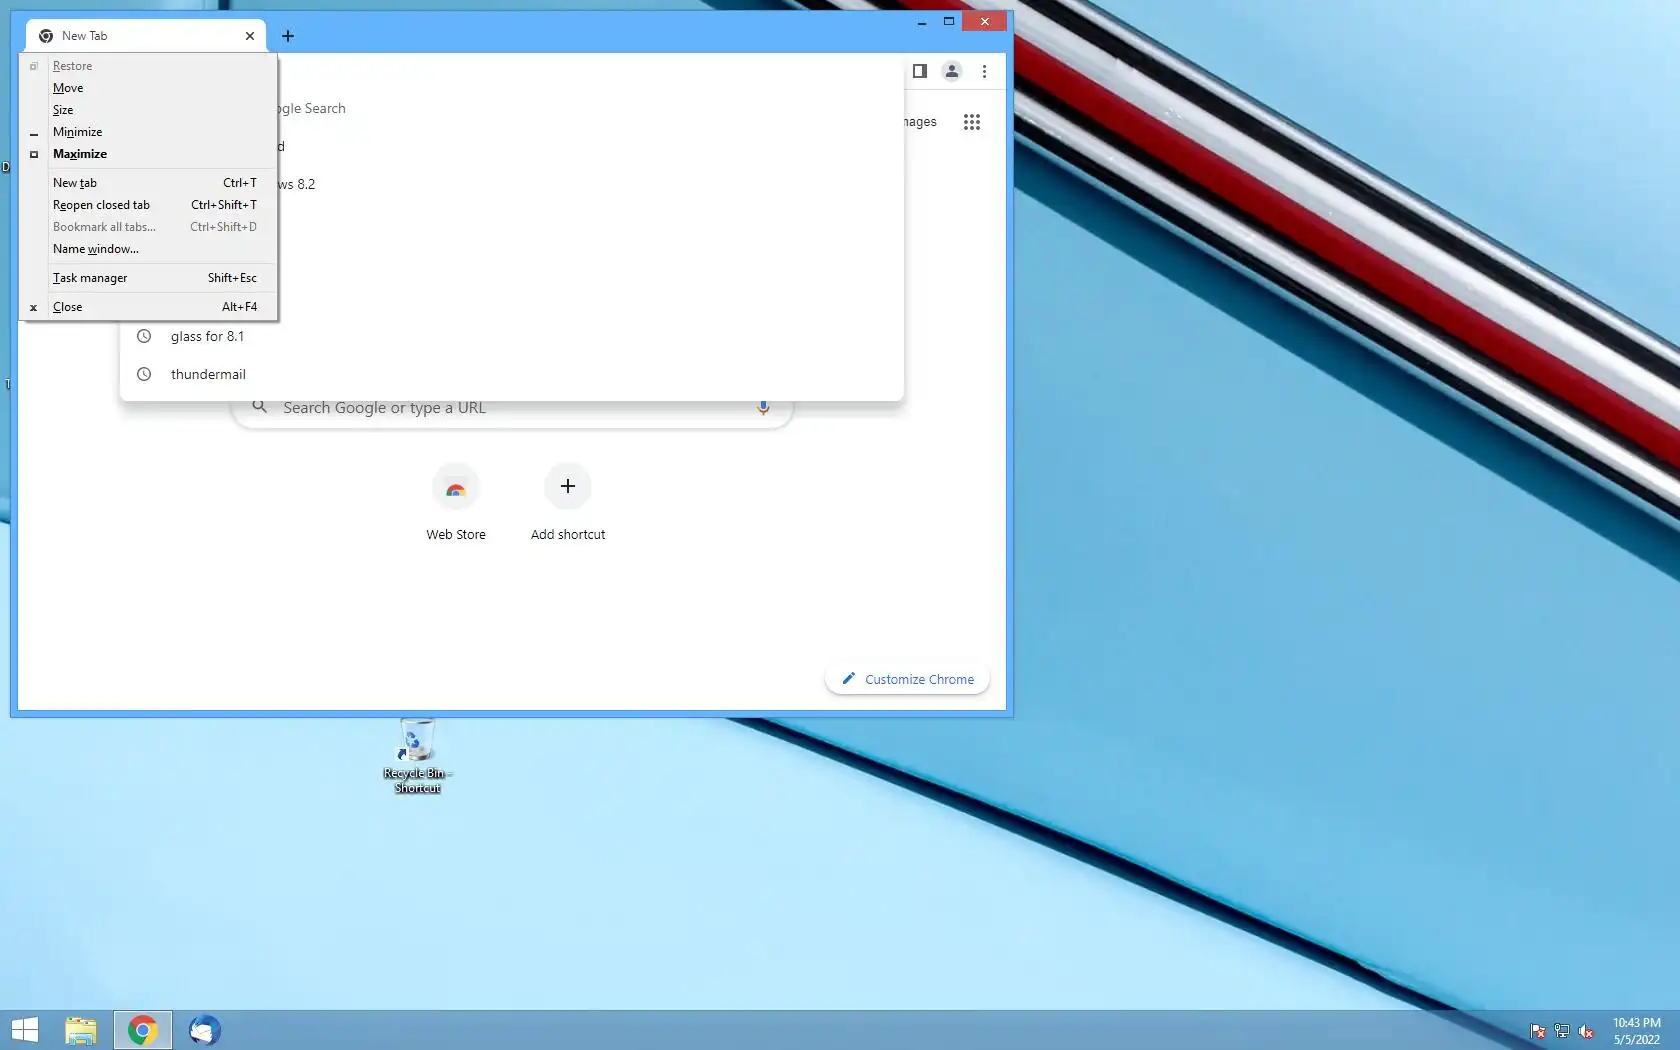The height and width of the screenshot is (1050, 1680).
Task: Open Thunderbird from the taskbar
Action: (x=205, y=1030)
